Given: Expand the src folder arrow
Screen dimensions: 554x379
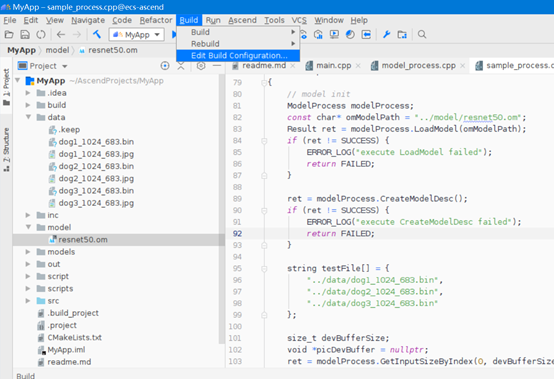Looking at the screenshot, I should tap(28, 301).
